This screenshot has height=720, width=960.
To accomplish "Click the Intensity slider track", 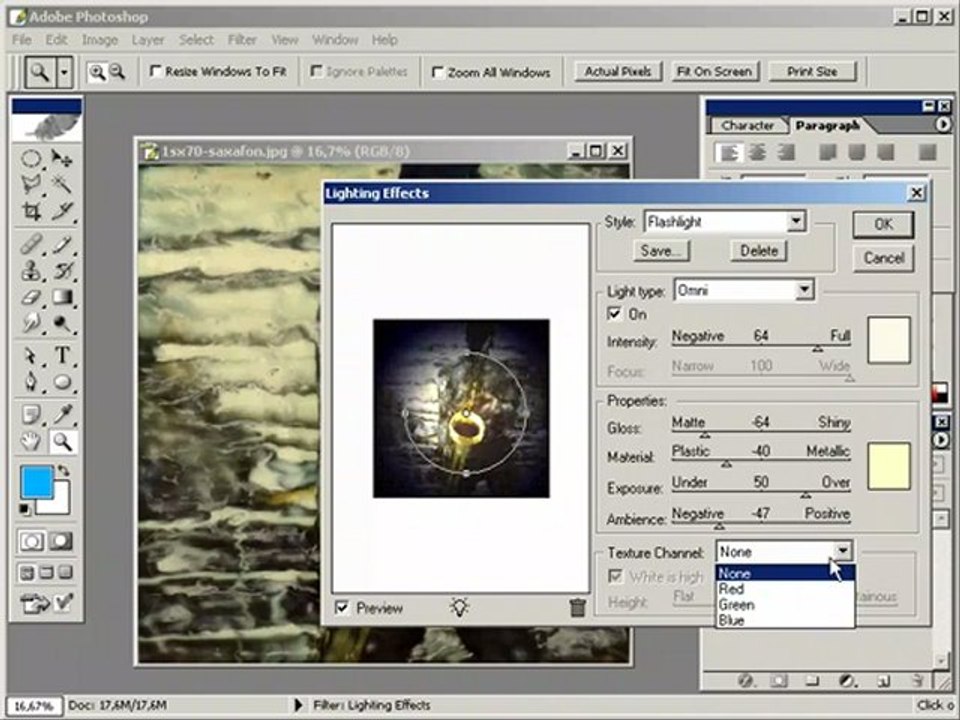I will (761, 347).
